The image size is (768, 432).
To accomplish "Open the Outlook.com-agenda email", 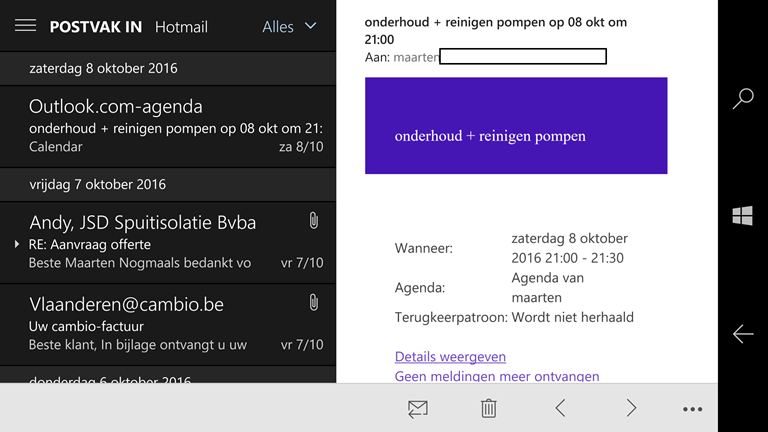I will tap(168, 126).
